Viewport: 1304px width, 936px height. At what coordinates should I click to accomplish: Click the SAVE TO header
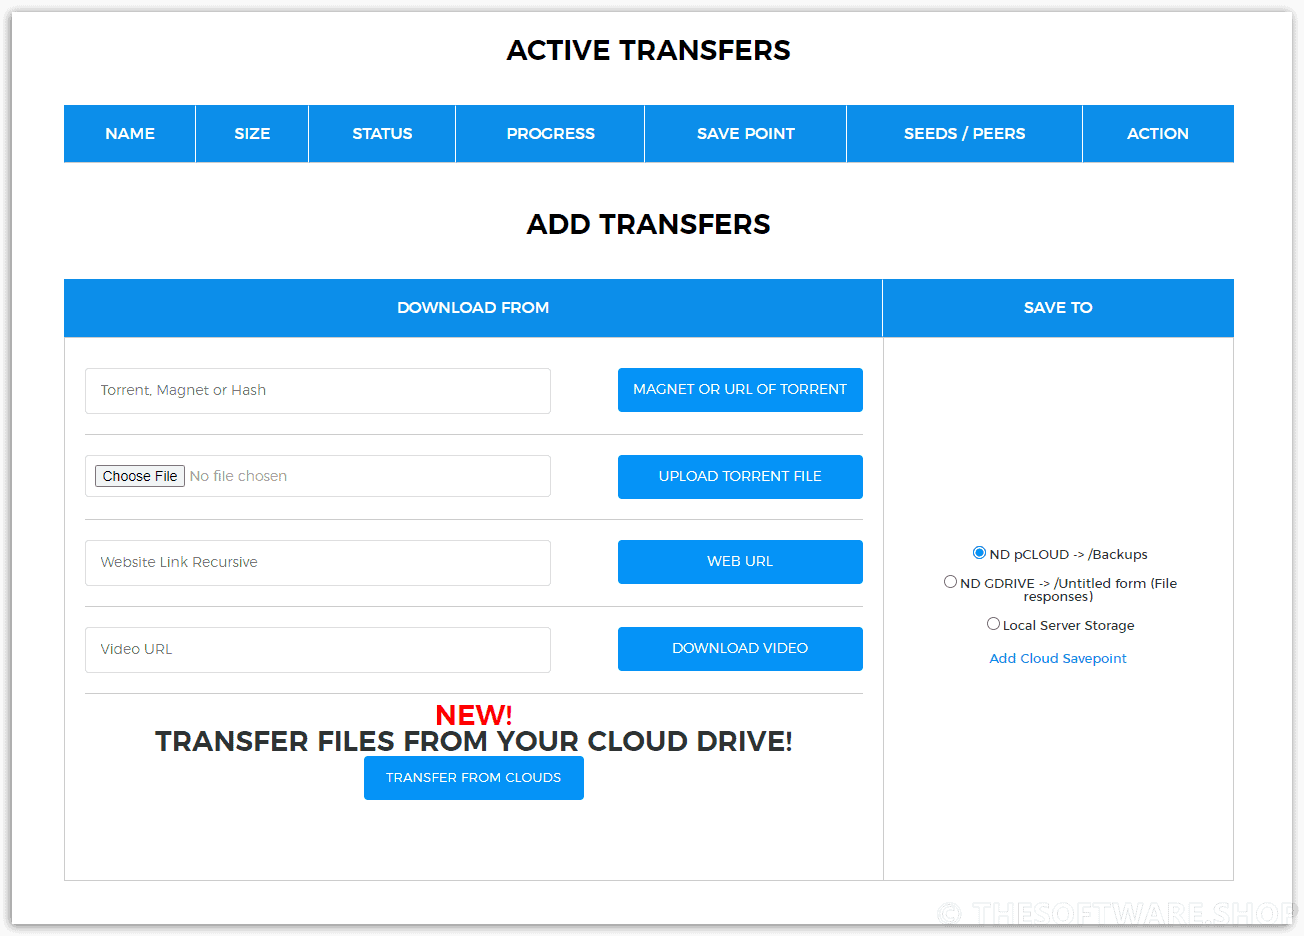[1058, 308]
